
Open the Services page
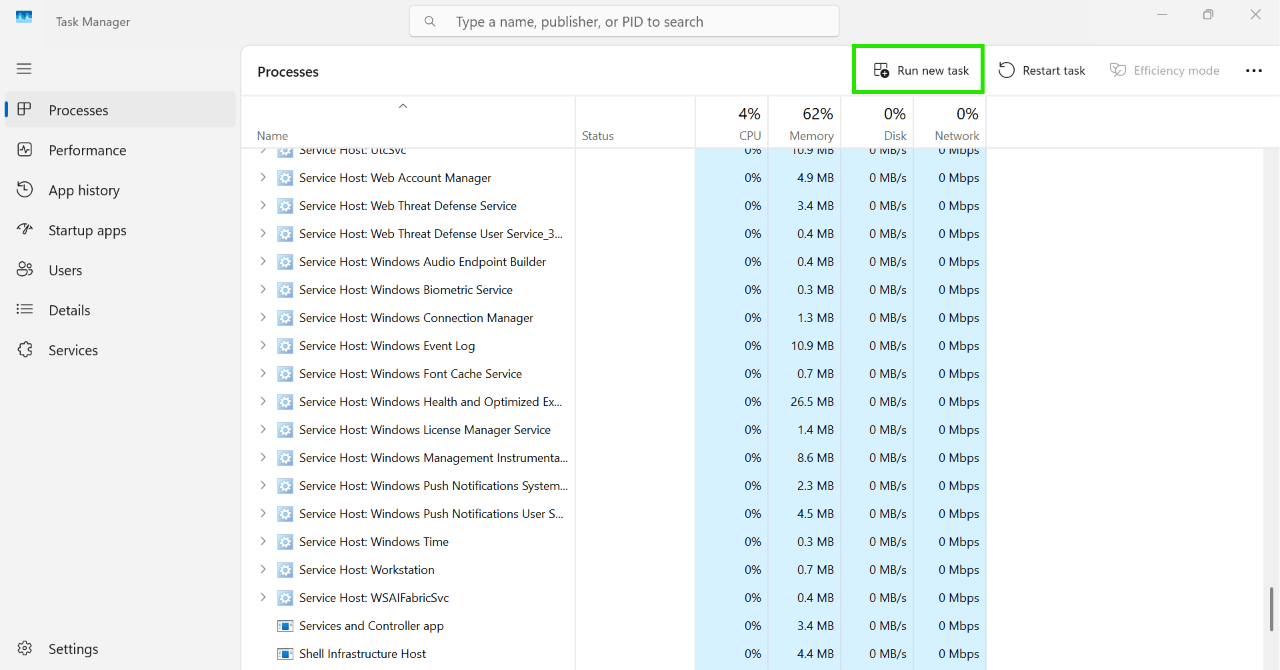[120, 350]
